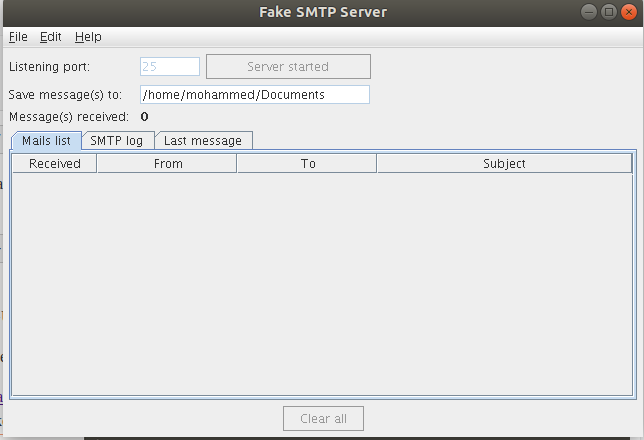Open the Edit menu
Image resolution: width=644 pixels, height=440 pixels.
coord(51,37)
